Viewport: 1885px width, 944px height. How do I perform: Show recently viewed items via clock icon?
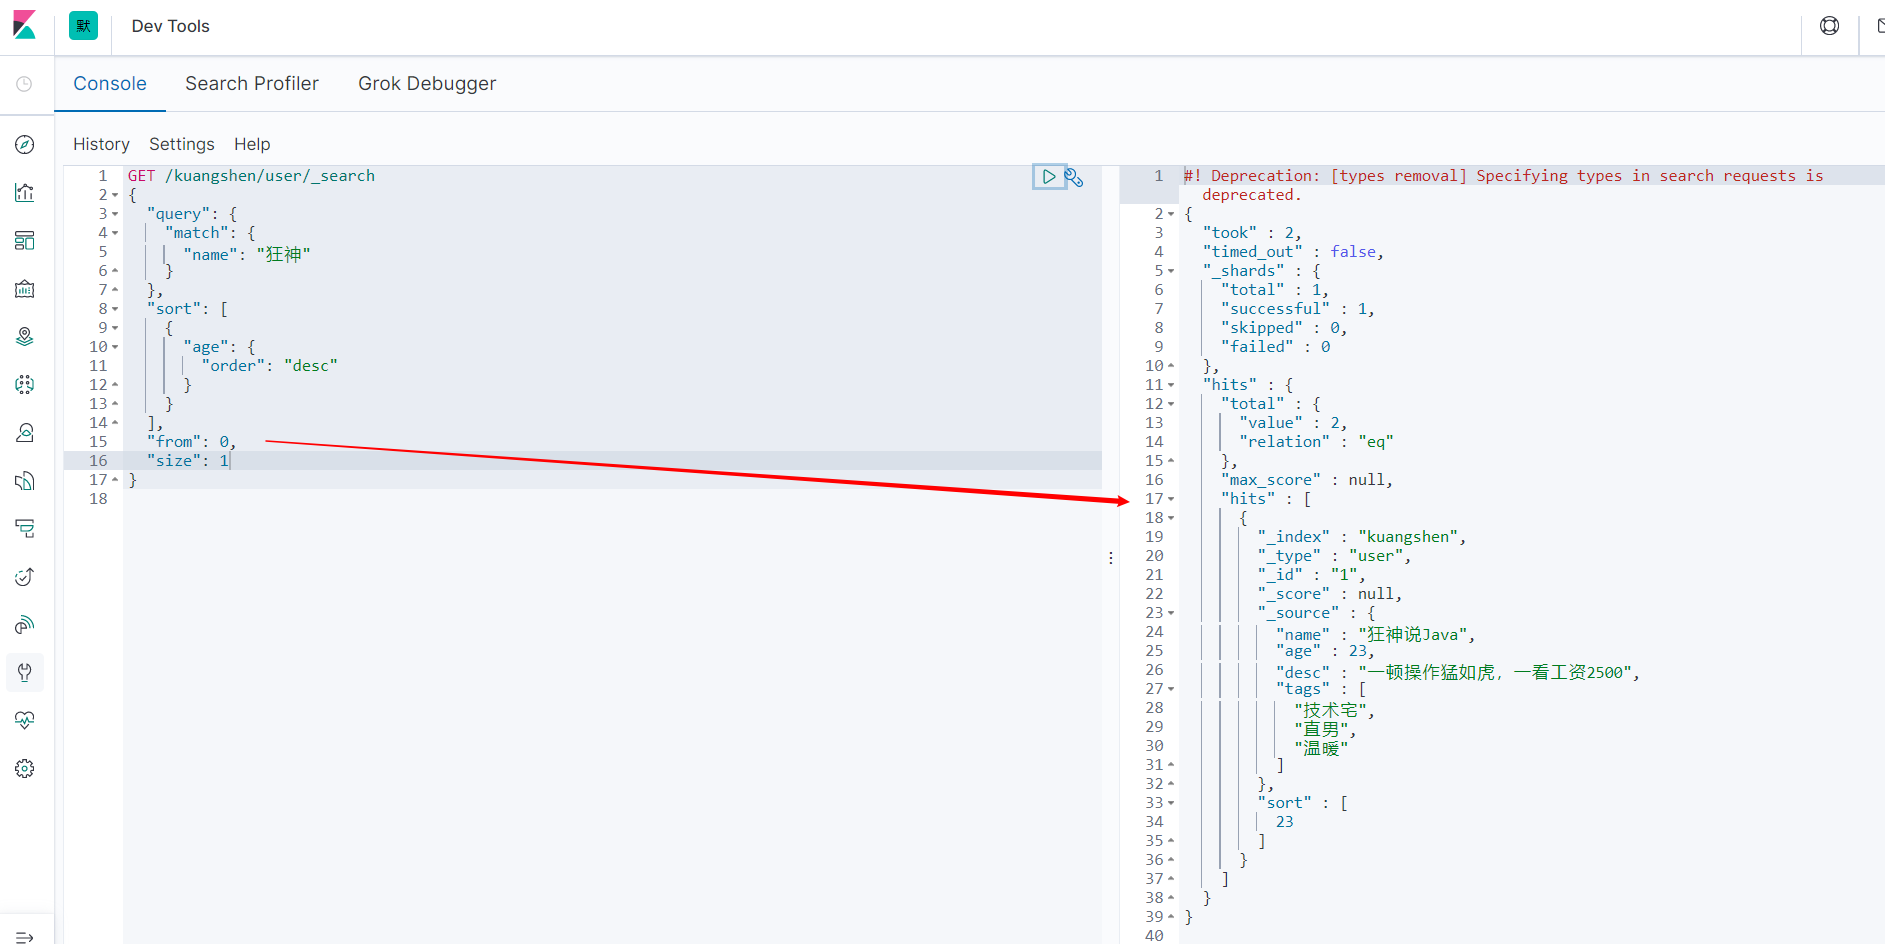point(25,84)
